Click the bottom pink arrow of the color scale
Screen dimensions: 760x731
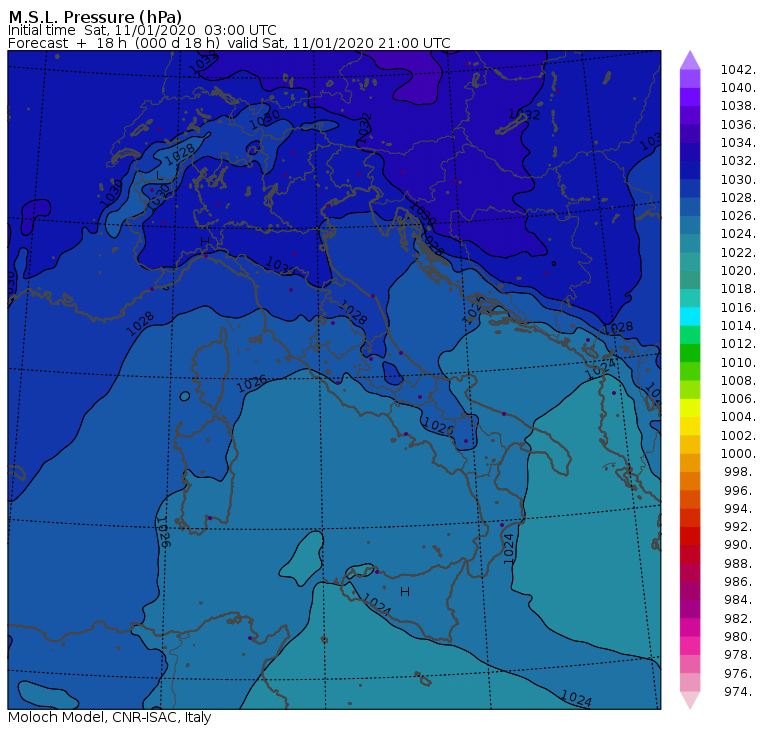[690, 699]
